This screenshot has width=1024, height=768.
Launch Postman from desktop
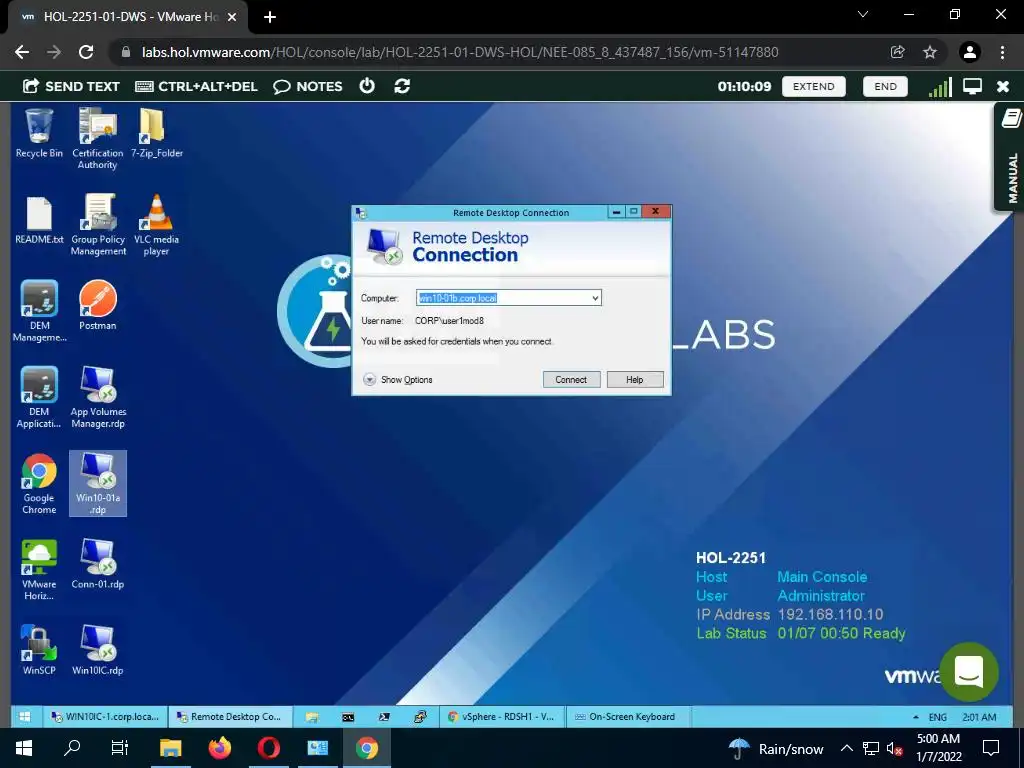pyautogui.click(x=98, y=306)
